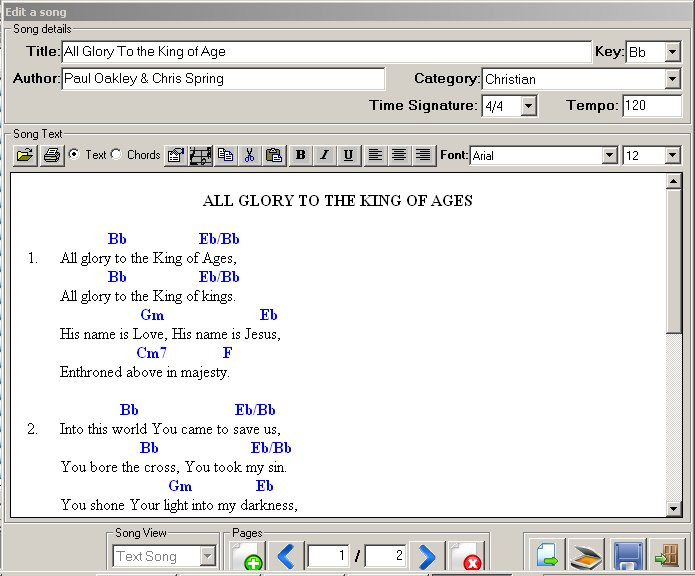Image resolution: width=695 pixels, height=576 pixels.
Task: Go to the previous page
Action: (x=286, y=556)
